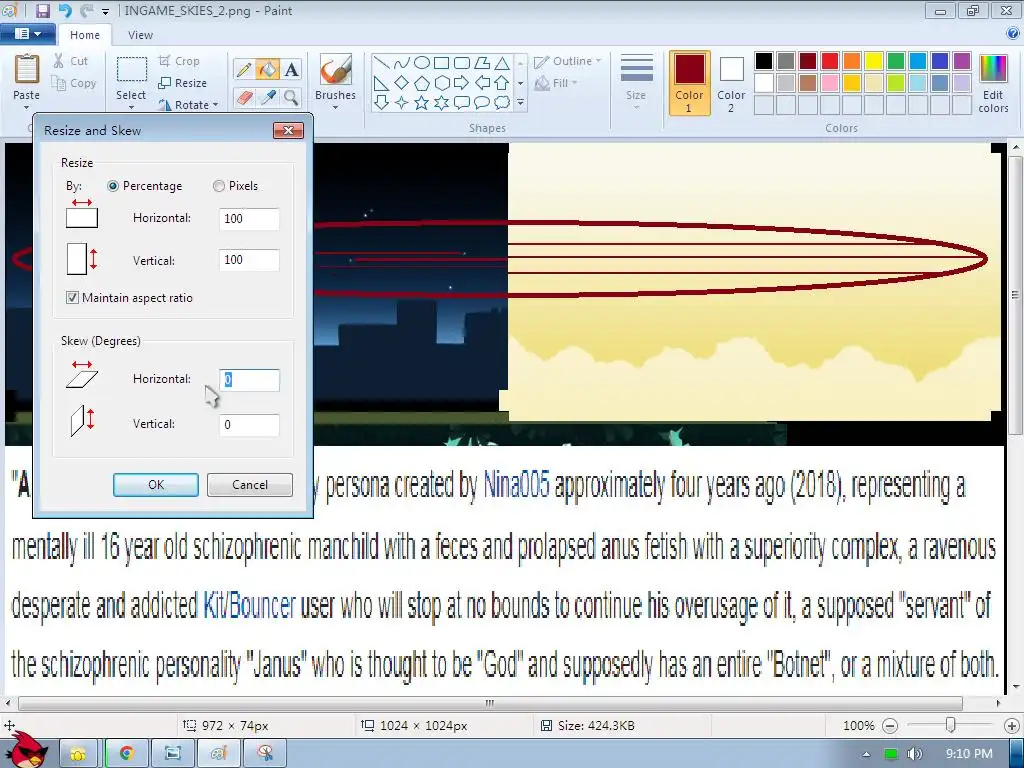This screenshot has width=1024, height=768.
Task: Pick the black color swatch
Action: click(x=764, y=61)
